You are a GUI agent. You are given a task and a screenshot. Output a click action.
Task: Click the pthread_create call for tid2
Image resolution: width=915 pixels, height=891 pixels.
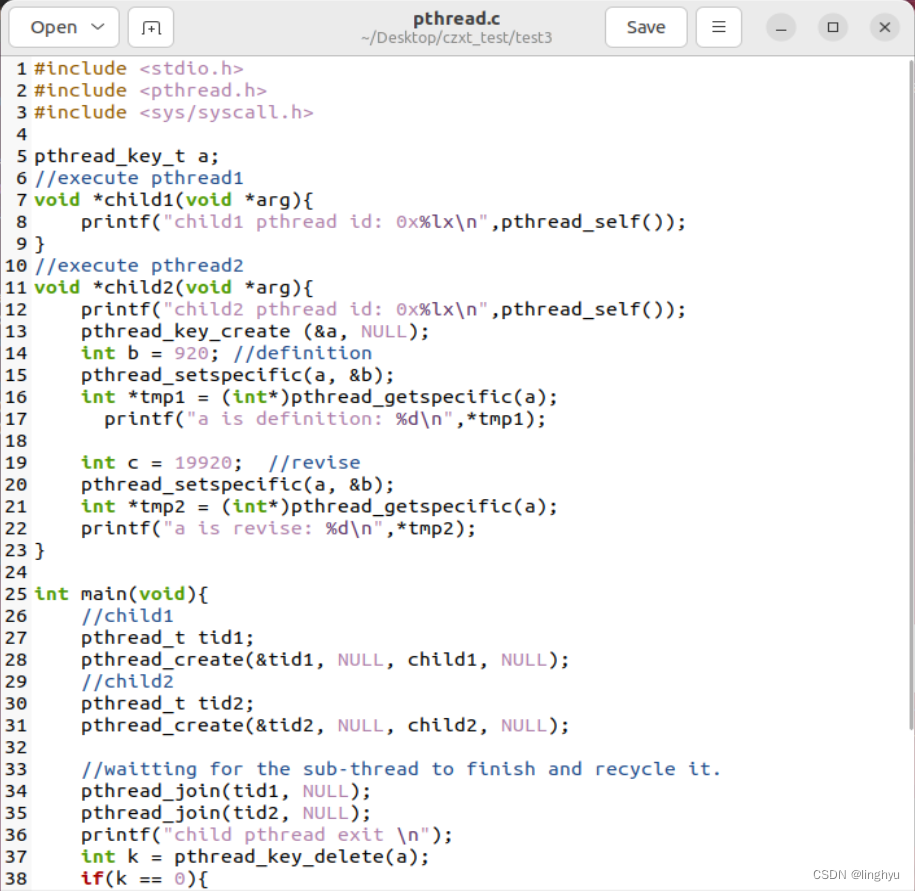[x=325, y=725]
